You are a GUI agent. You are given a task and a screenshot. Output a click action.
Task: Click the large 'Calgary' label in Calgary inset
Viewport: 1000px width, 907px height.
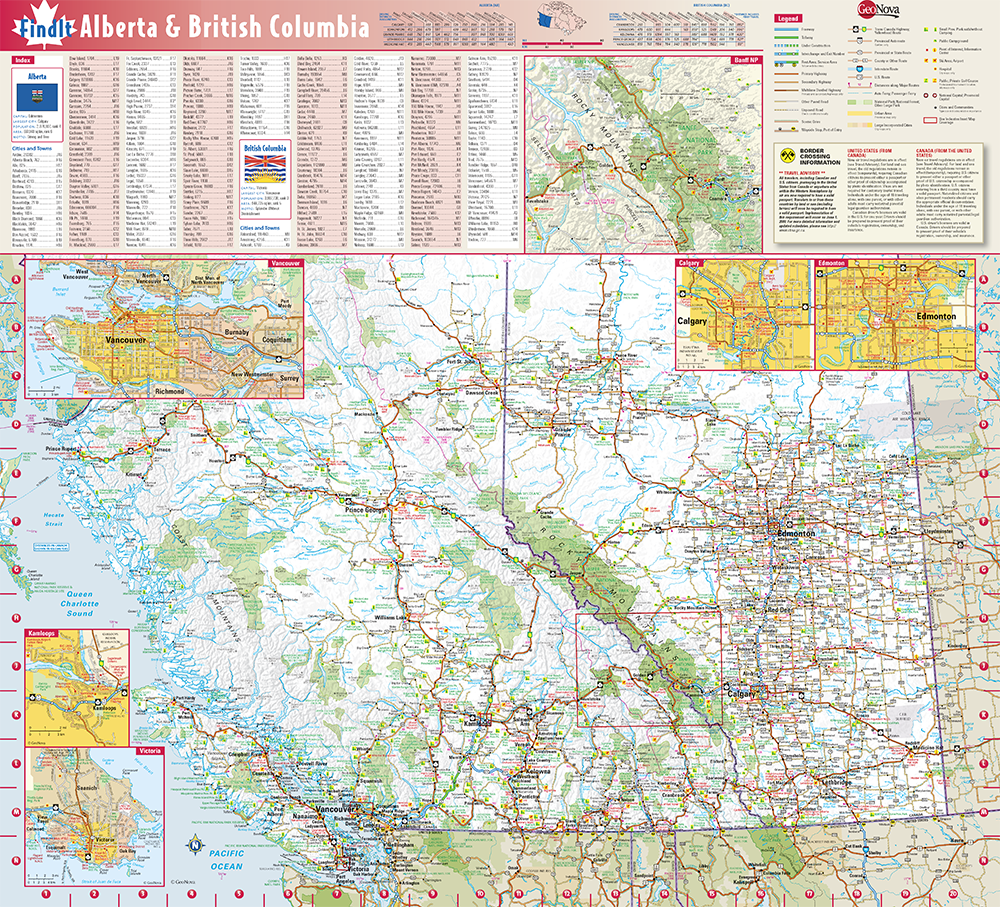click(692, 321)
